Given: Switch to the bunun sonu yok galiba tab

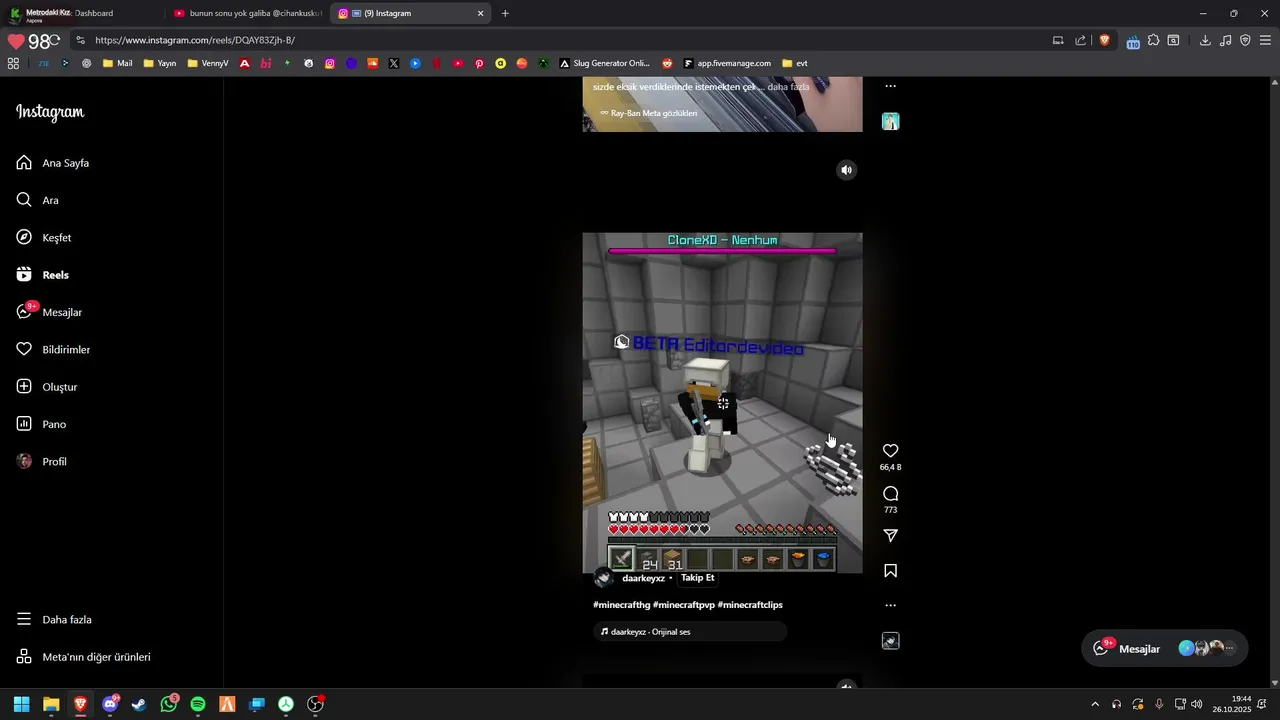Looking at the screenshot, I should click(247, 13).
